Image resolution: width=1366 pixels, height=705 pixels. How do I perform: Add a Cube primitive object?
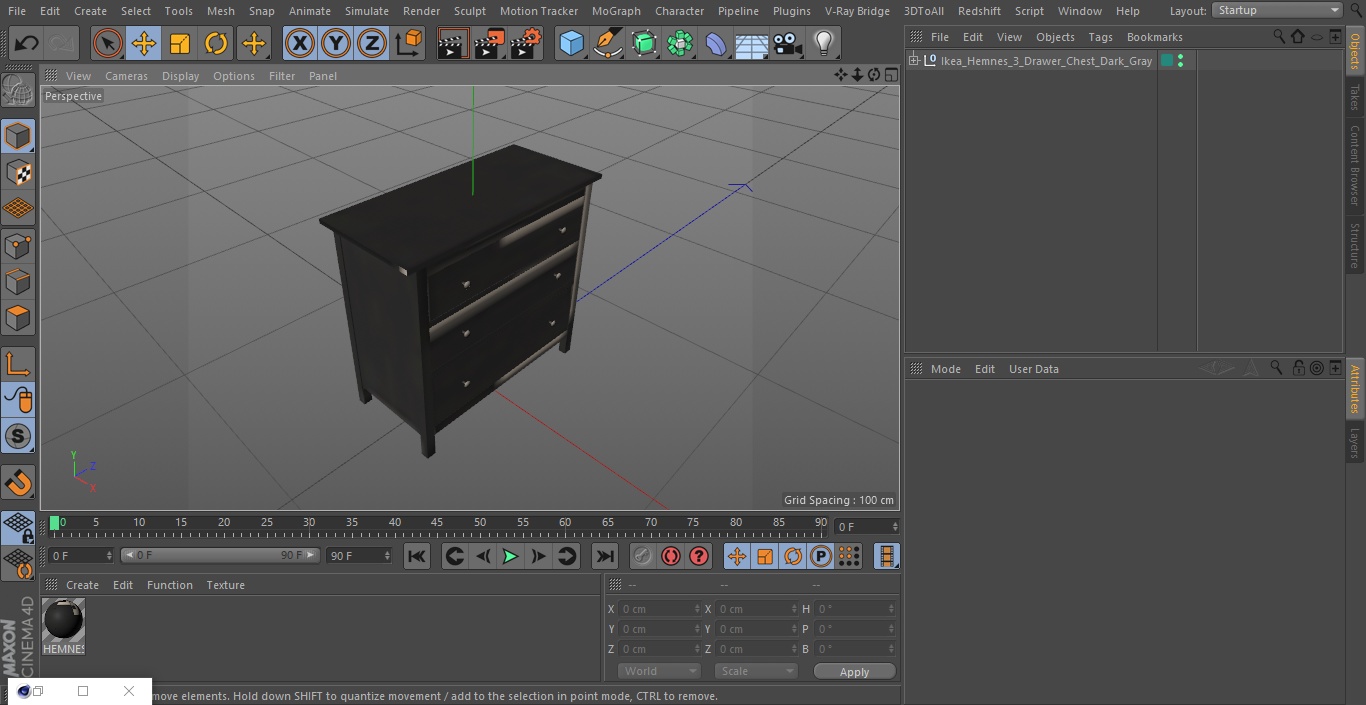[571, 44]
